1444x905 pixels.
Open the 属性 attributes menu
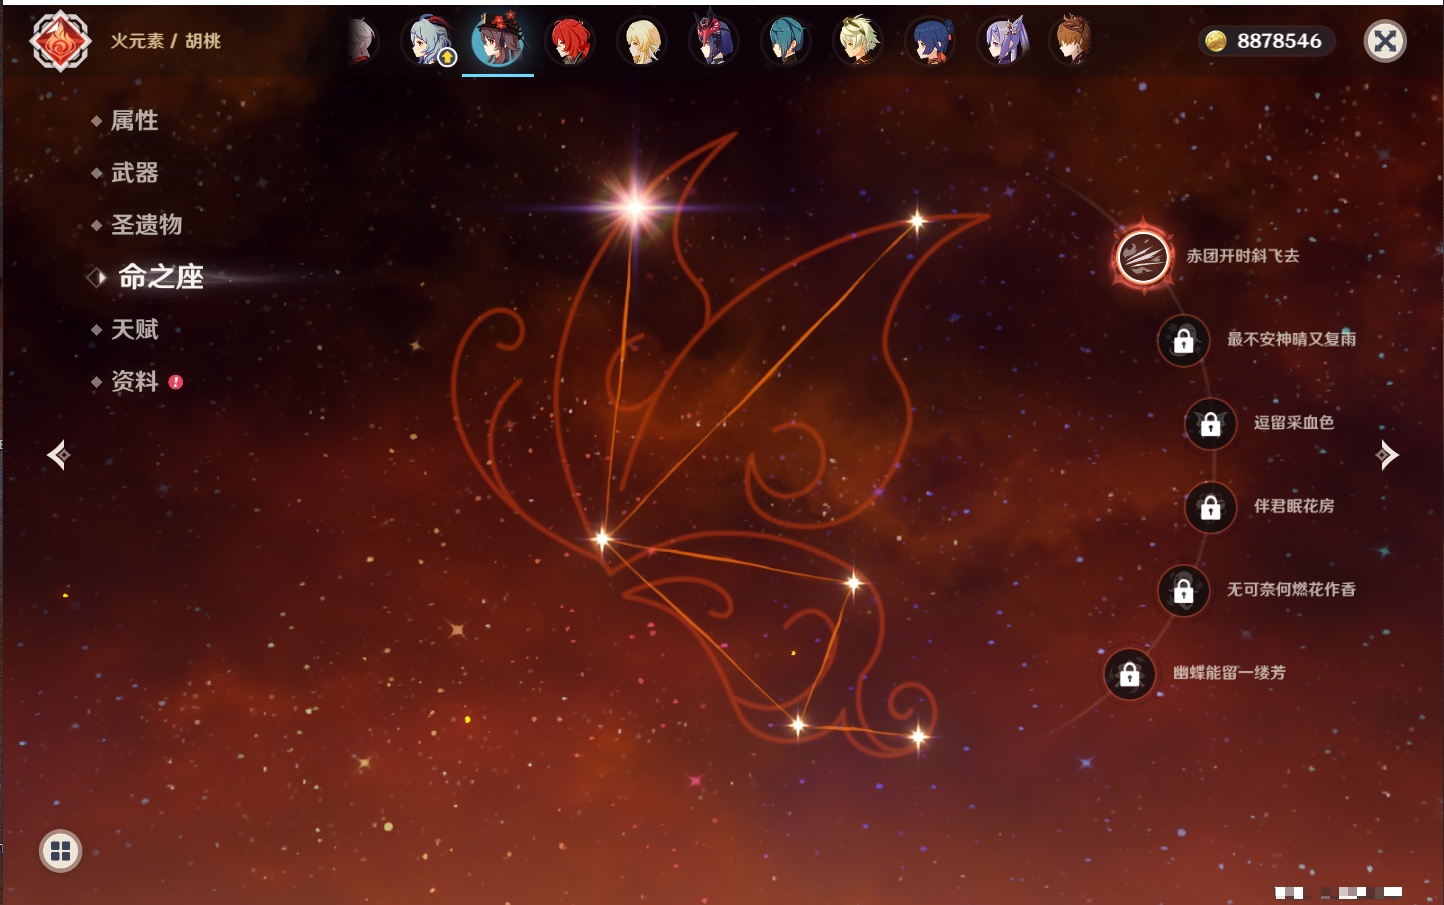click(x=134, y=121)
